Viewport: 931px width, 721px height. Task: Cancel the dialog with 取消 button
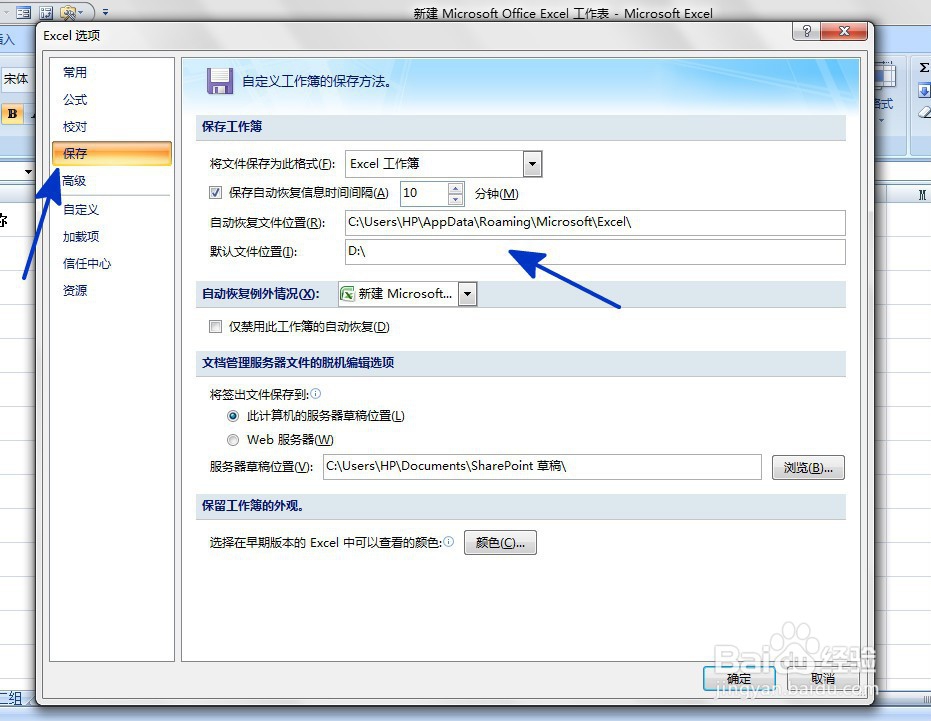(823, 678)
